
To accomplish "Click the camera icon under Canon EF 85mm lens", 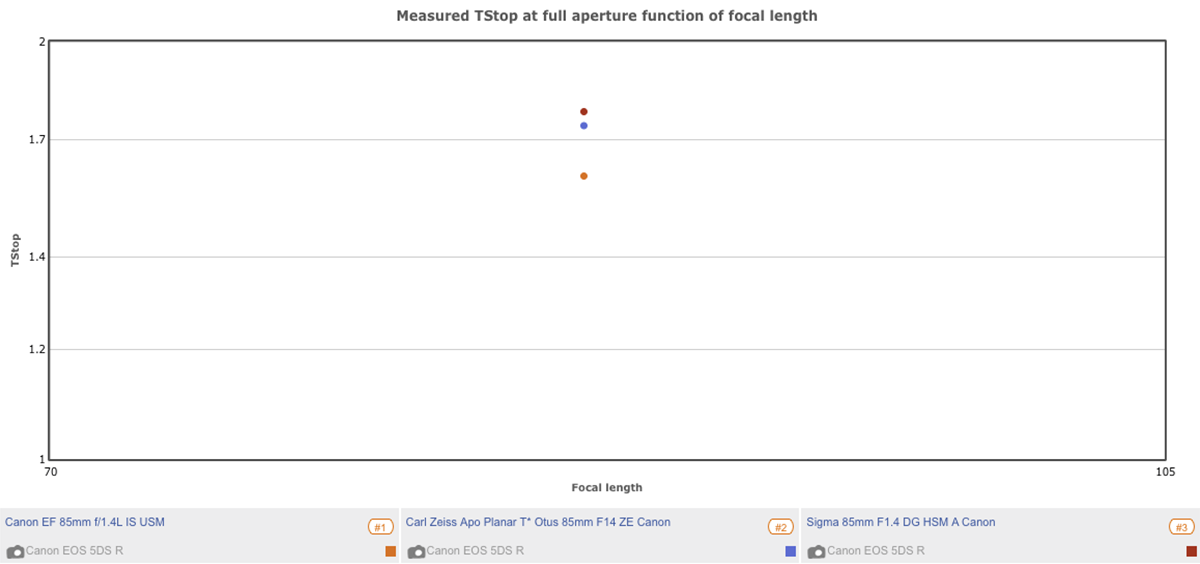I will coord(15,552).
